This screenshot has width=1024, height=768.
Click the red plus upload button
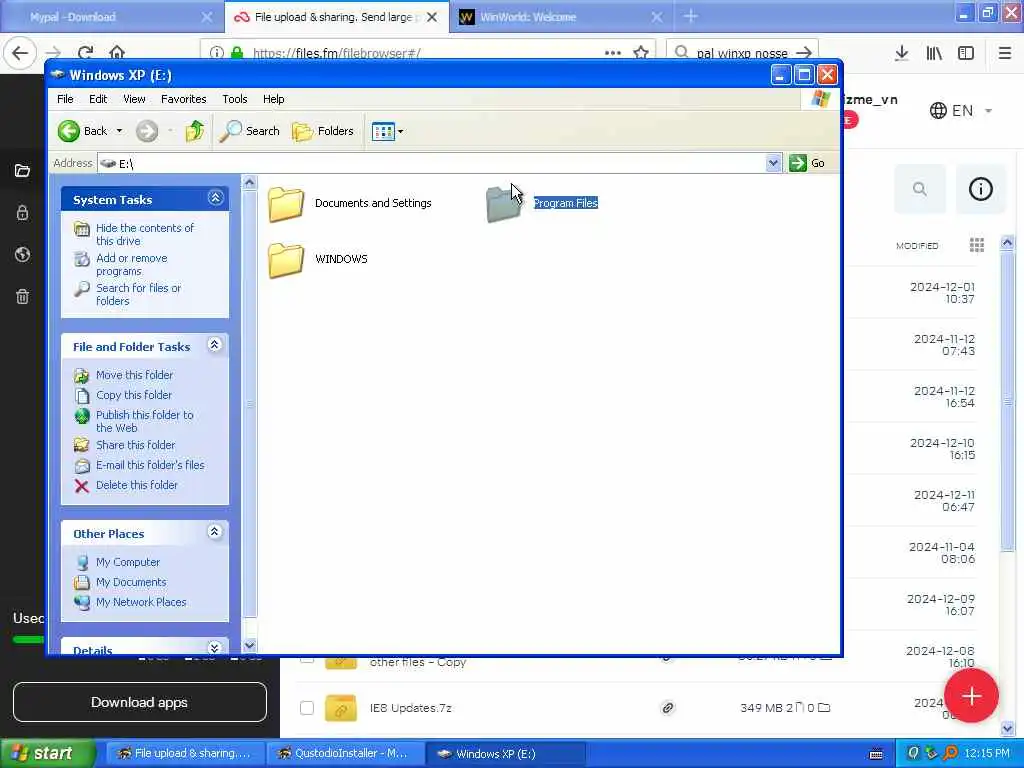point(971,696)
